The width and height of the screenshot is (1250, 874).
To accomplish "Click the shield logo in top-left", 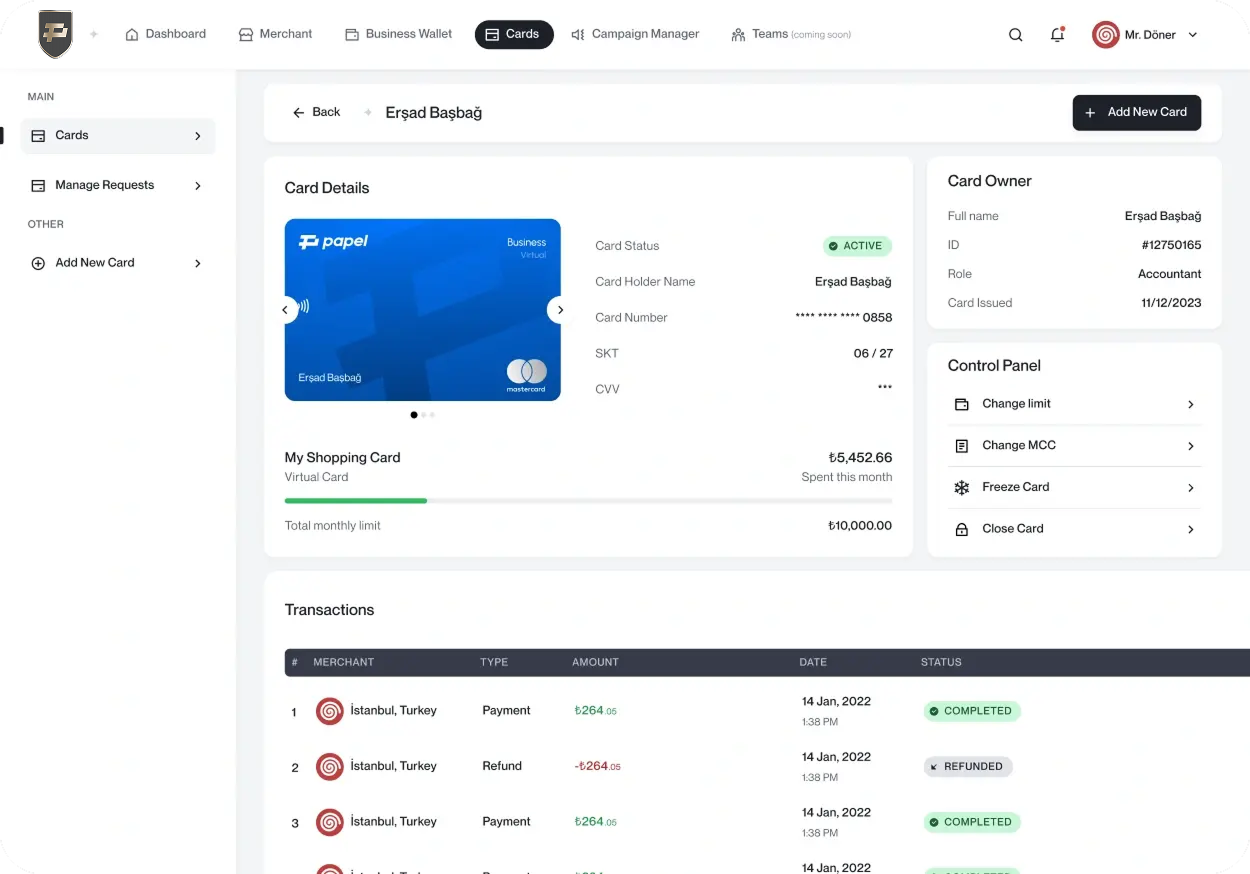I will pyautogui.click(x=55, y=34).
